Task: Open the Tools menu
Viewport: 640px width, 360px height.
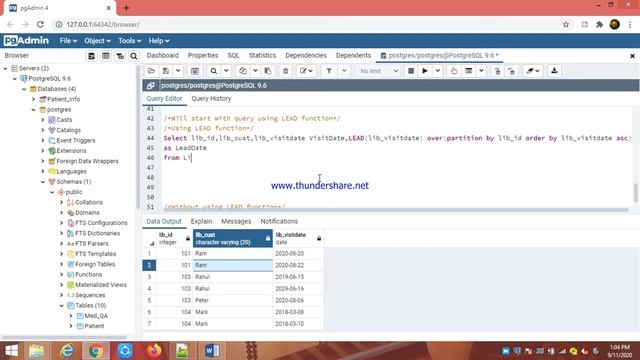Action: coord(129,41)
